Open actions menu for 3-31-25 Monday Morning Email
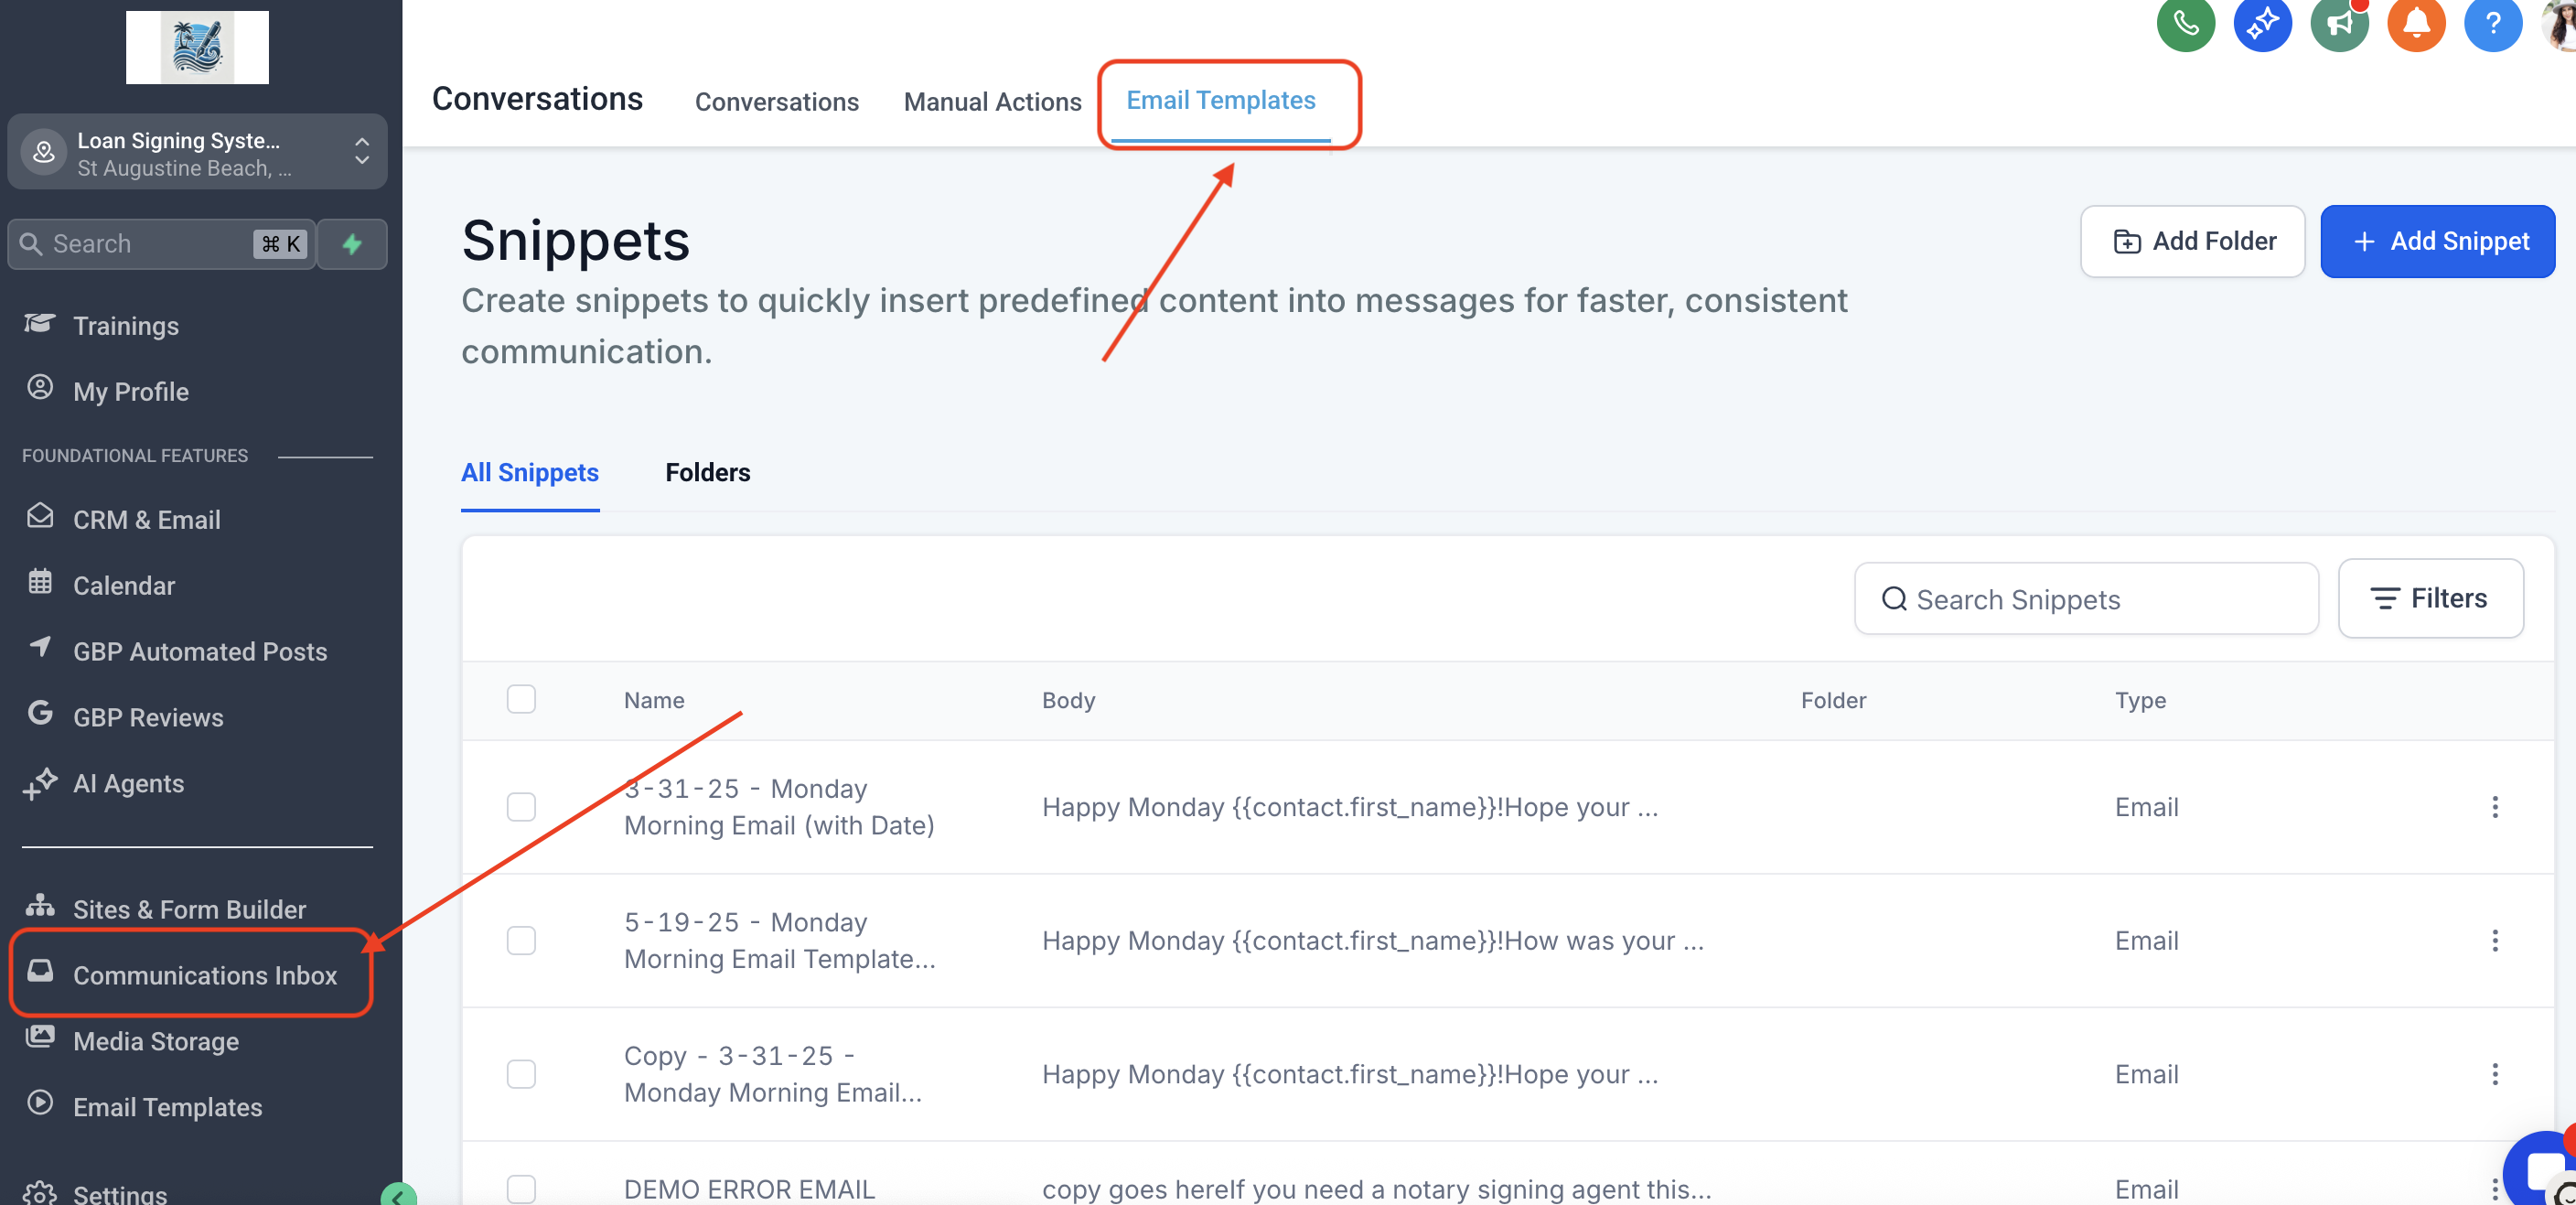The height and width of the screenshot is (1205, 2576). pyautogui.click(x=2495, y=807)
